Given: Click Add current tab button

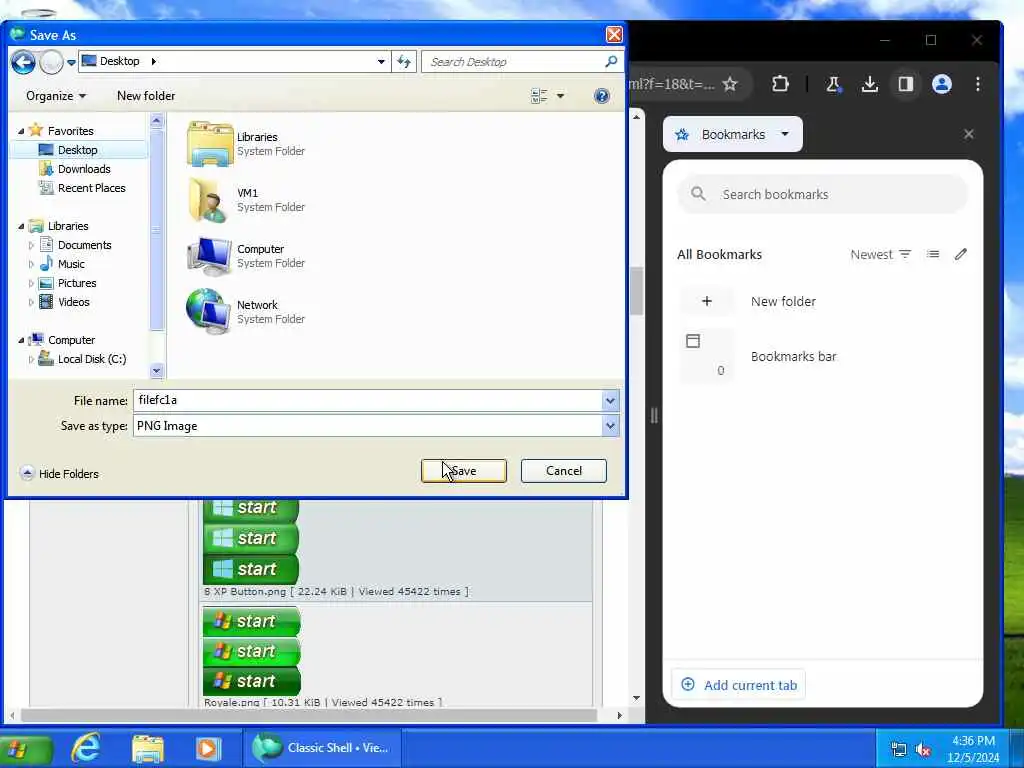Looking at the screenshot, I should tap(739, 685).
